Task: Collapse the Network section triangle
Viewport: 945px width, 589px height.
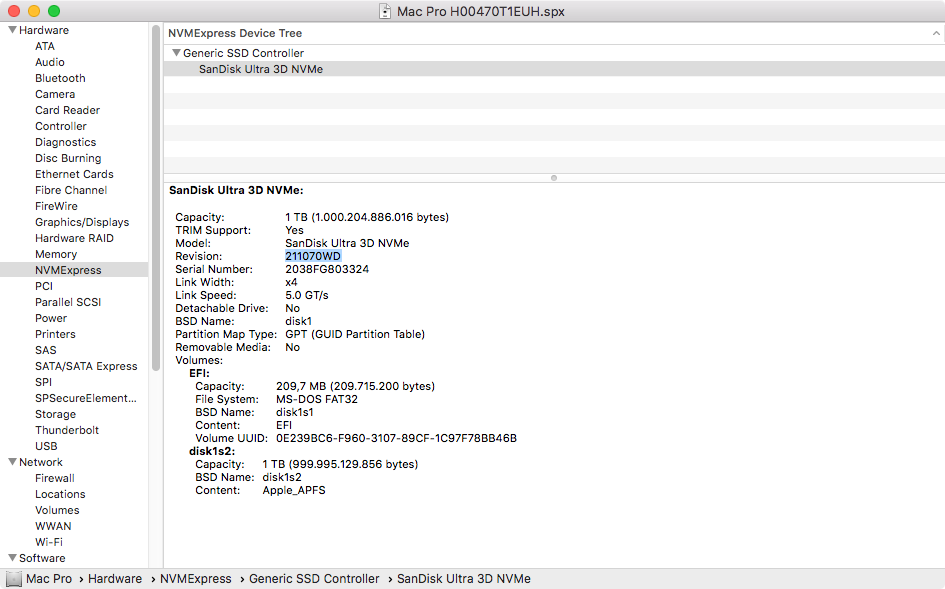Action: pos(12,462)
